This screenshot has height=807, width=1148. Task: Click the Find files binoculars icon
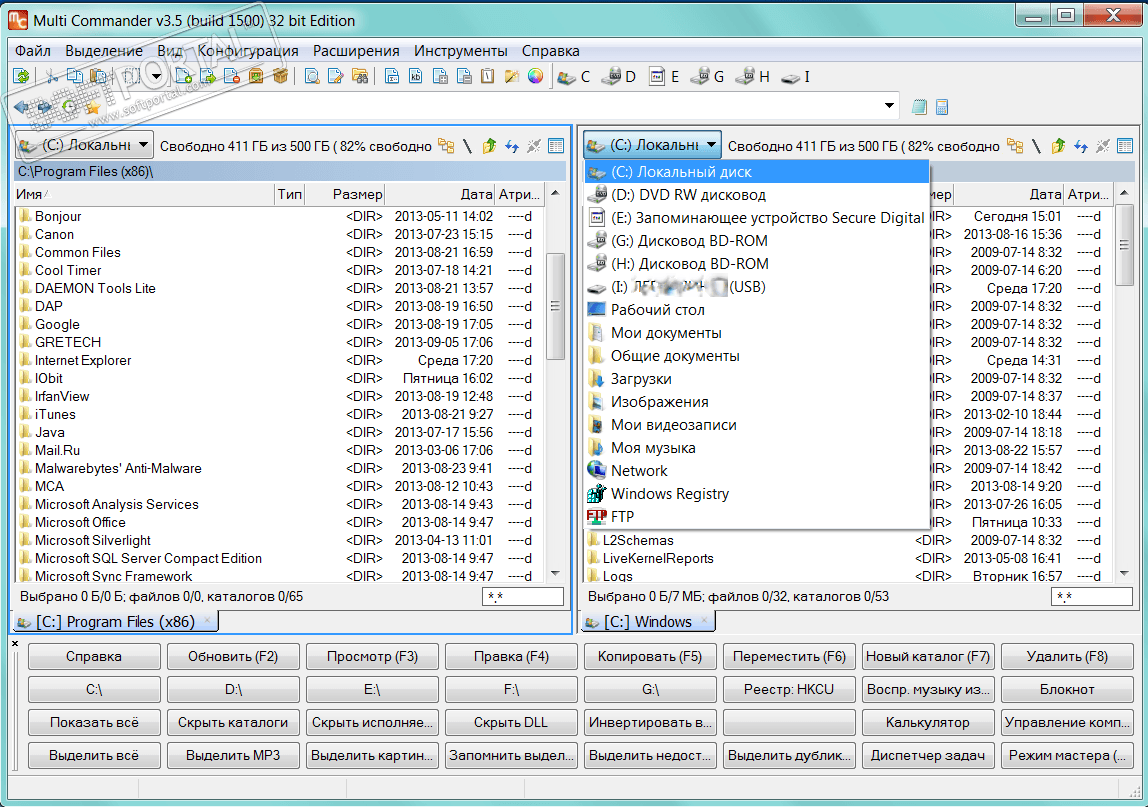click(359, 76)
